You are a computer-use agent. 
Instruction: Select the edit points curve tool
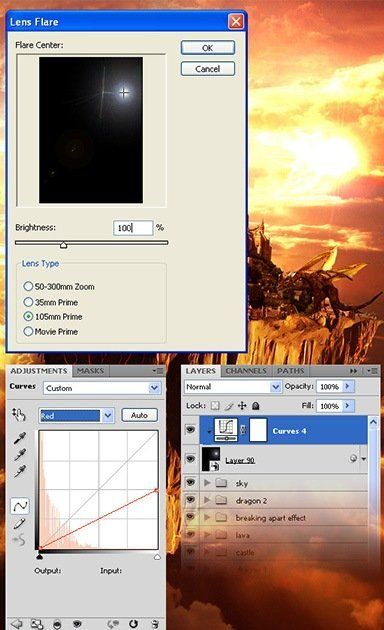click(x=20, y=506)
